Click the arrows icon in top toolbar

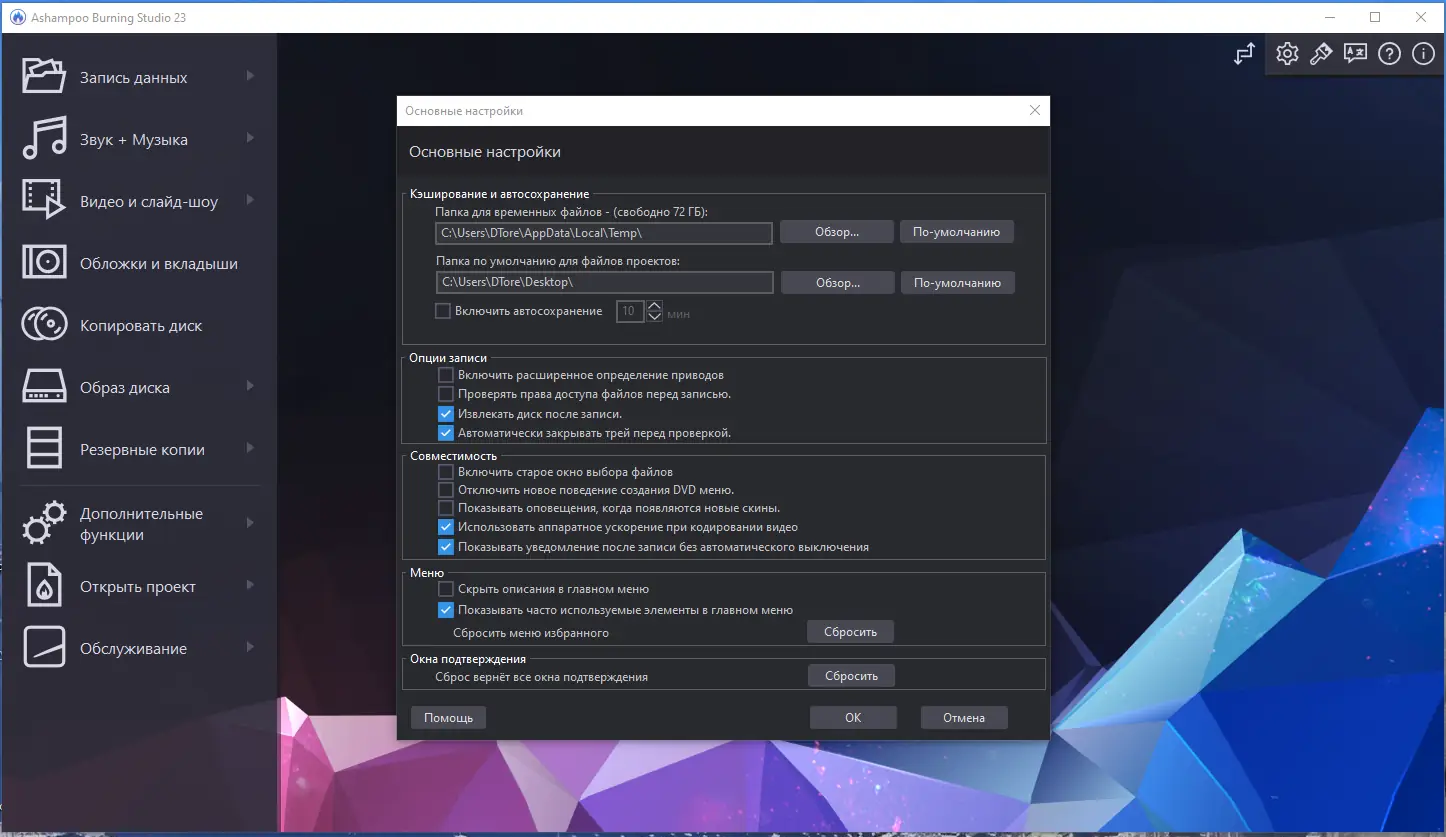point(1244,54)
